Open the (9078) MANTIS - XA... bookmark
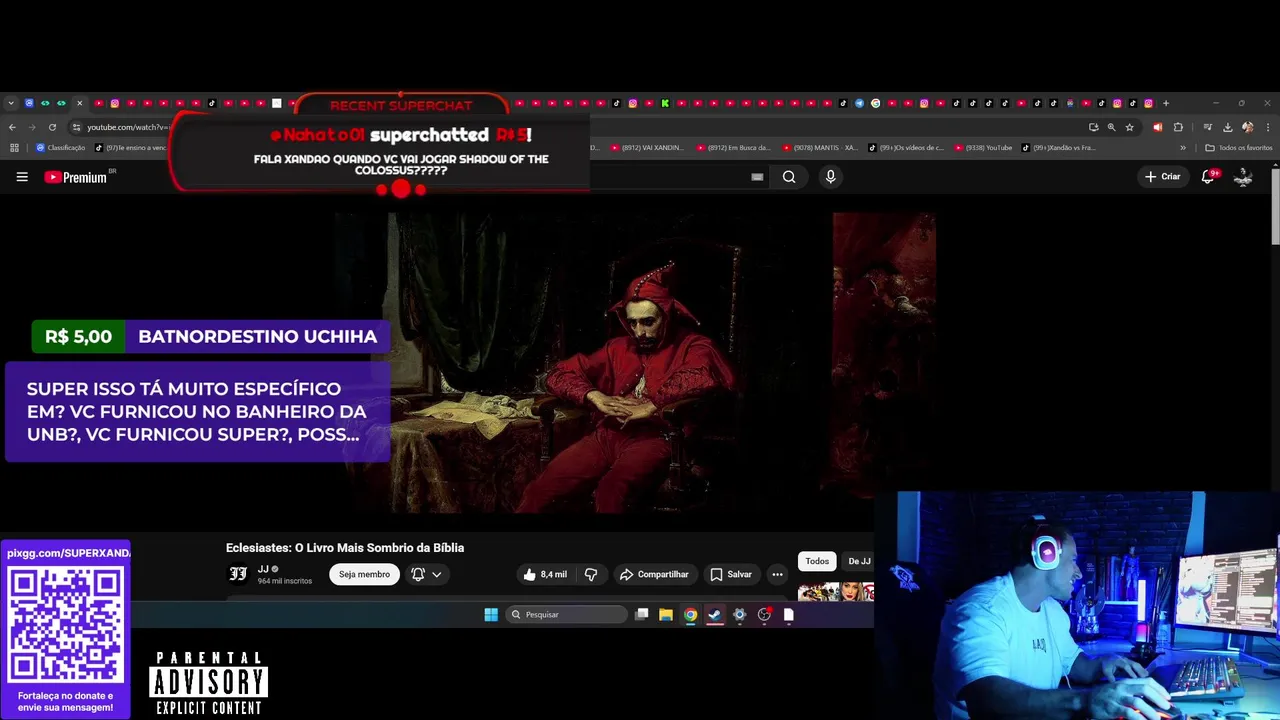 tap(820, 148)
